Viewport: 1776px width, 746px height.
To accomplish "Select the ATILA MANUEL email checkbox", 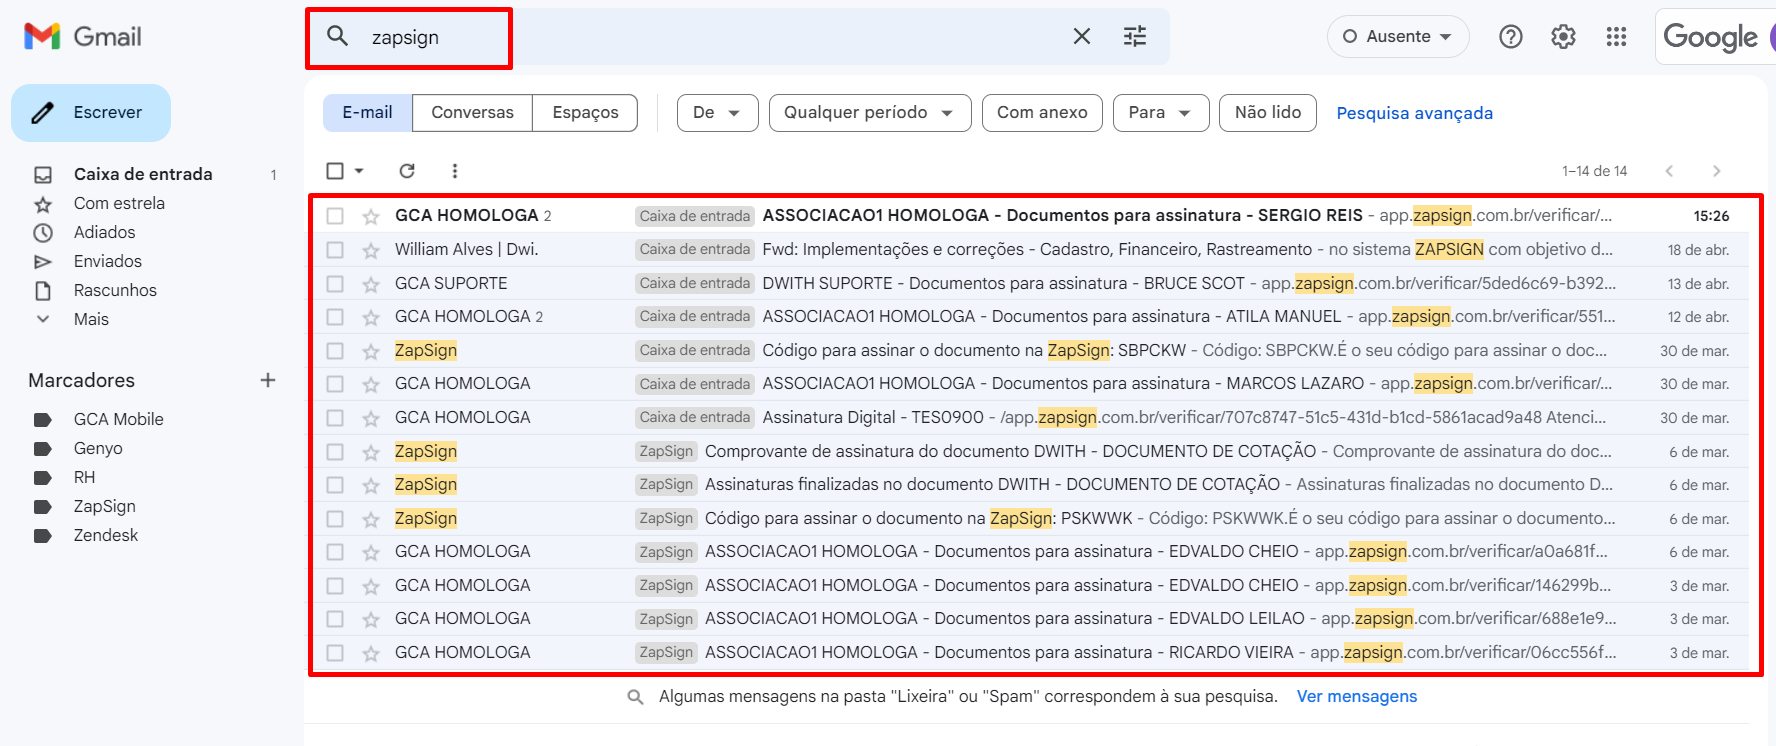I will click(335, 317).
